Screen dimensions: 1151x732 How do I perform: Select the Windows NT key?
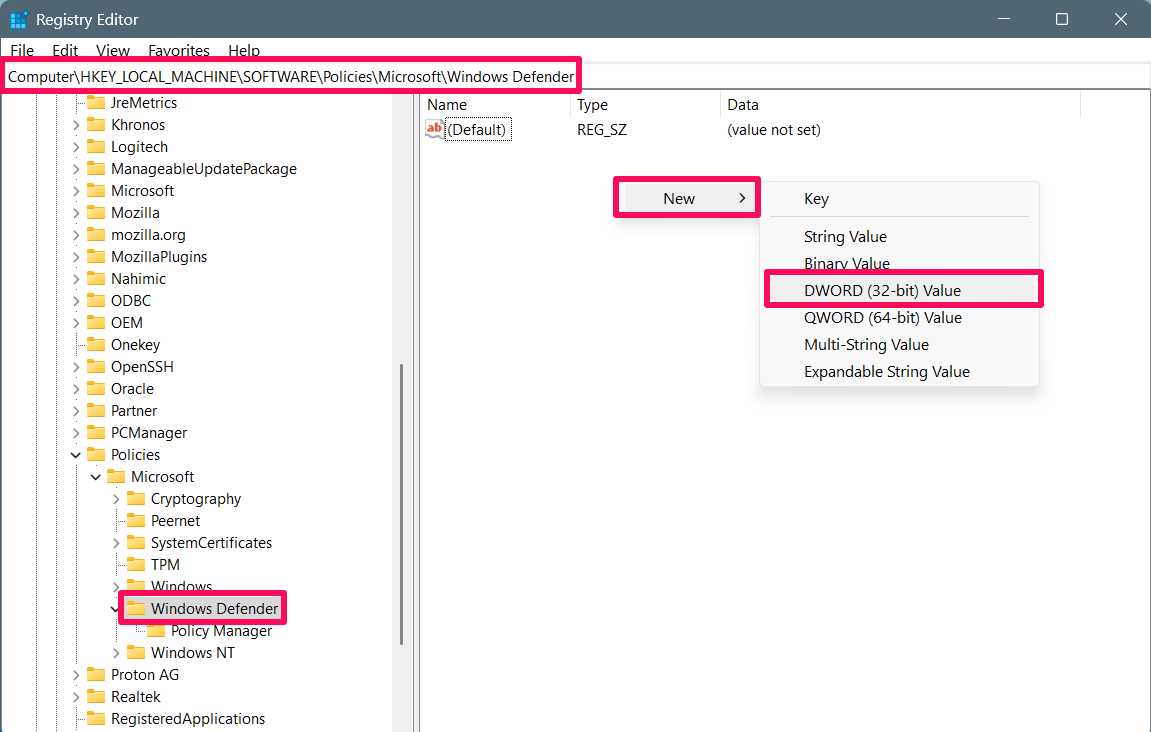pos(192,653)
